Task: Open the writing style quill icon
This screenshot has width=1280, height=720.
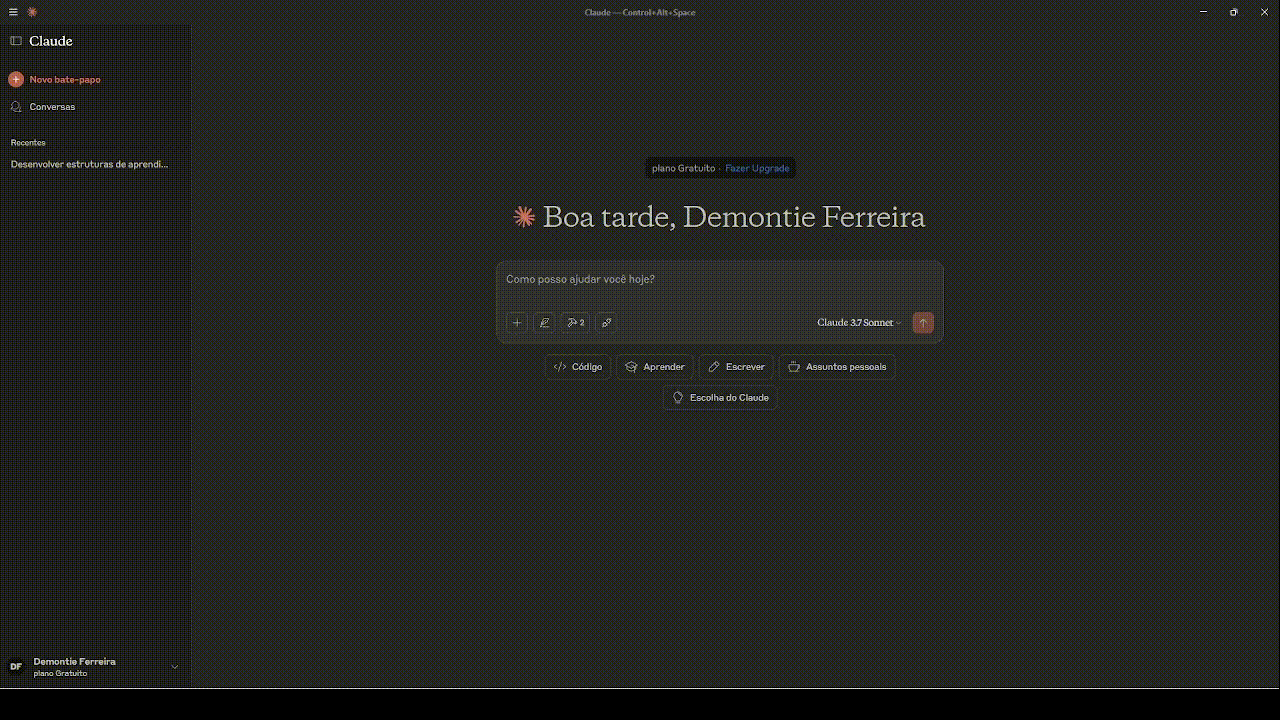Action: 544,322
